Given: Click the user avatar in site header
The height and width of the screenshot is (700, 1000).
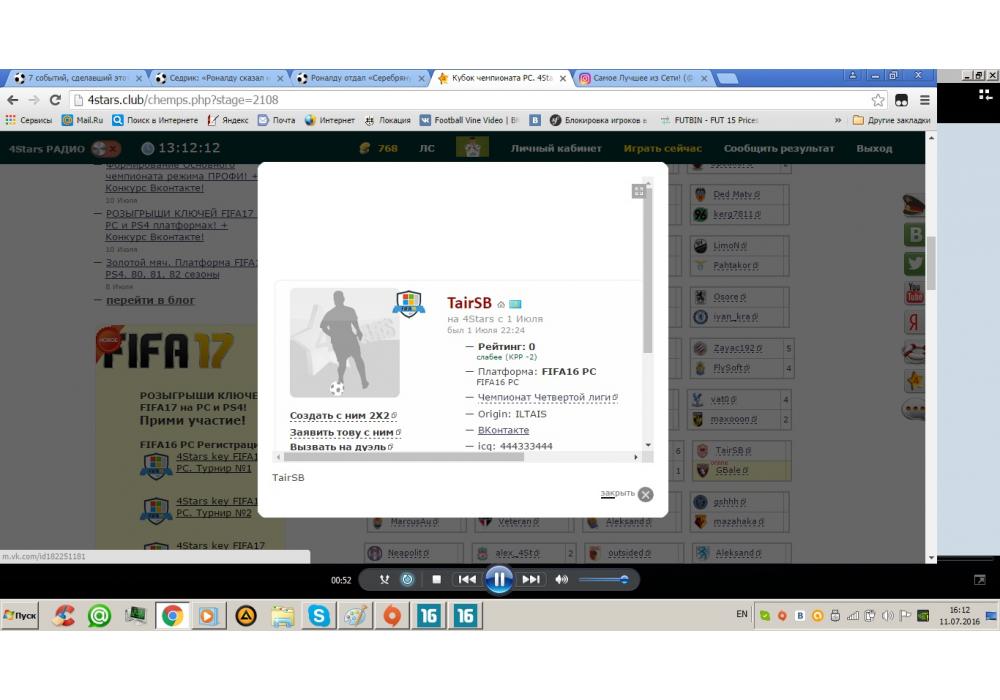Looking at the screenshot, I should 473,147.
